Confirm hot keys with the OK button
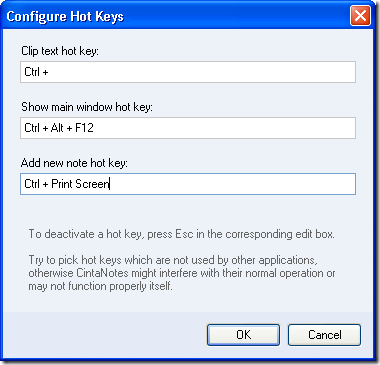 [x=243, y=335]
